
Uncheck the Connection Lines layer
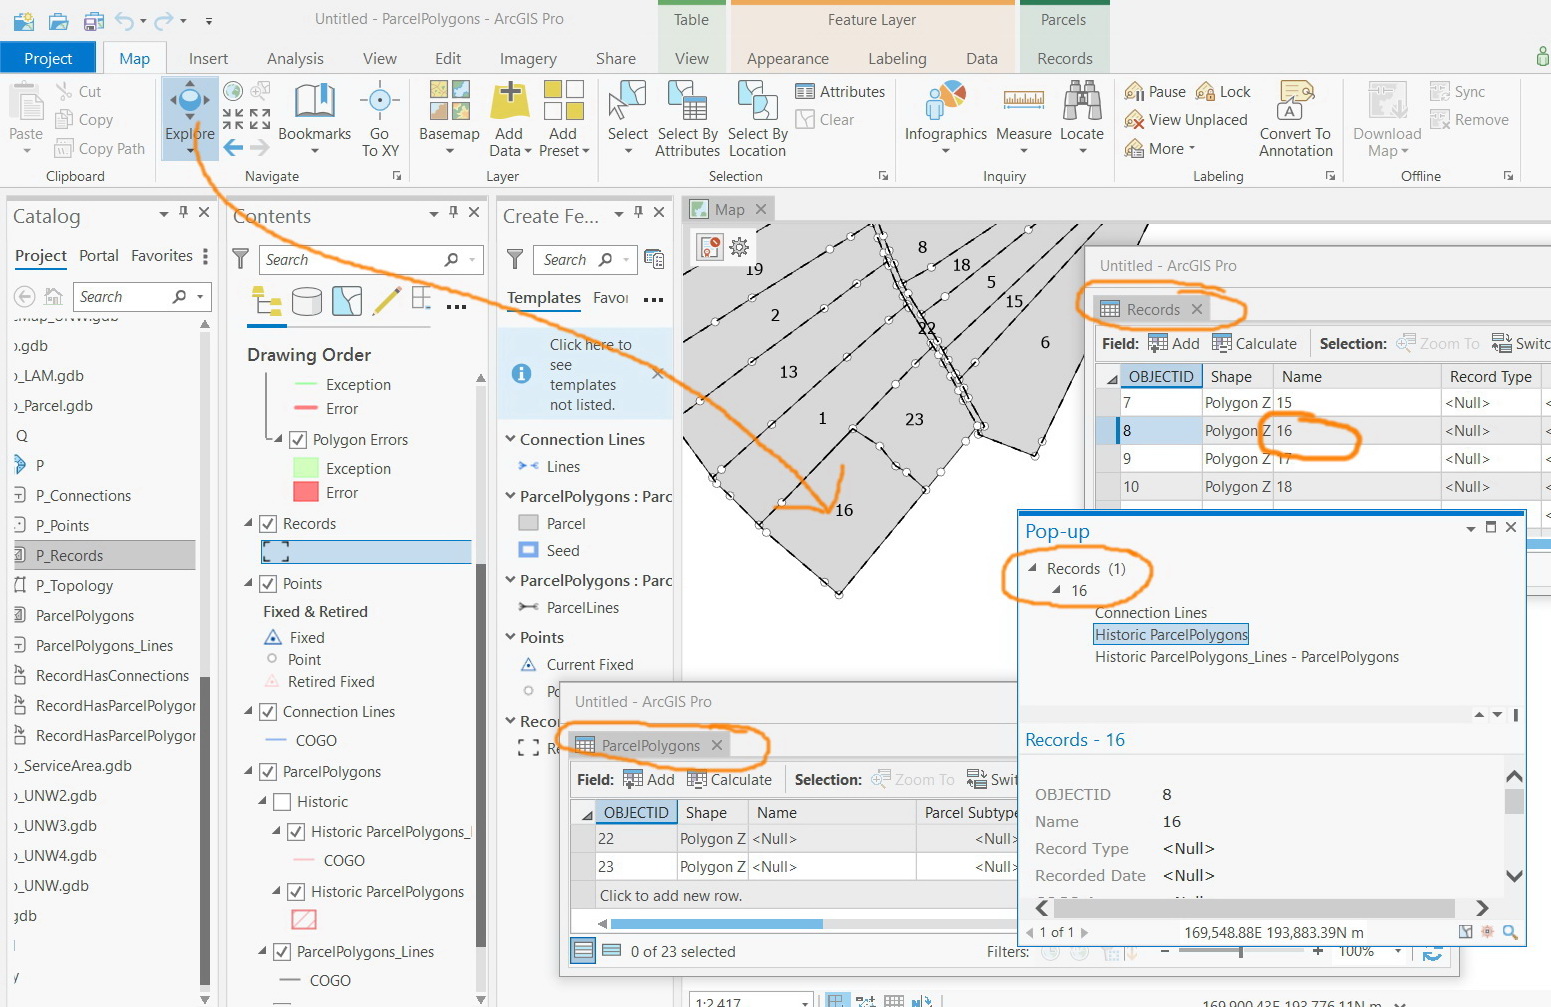268,712
